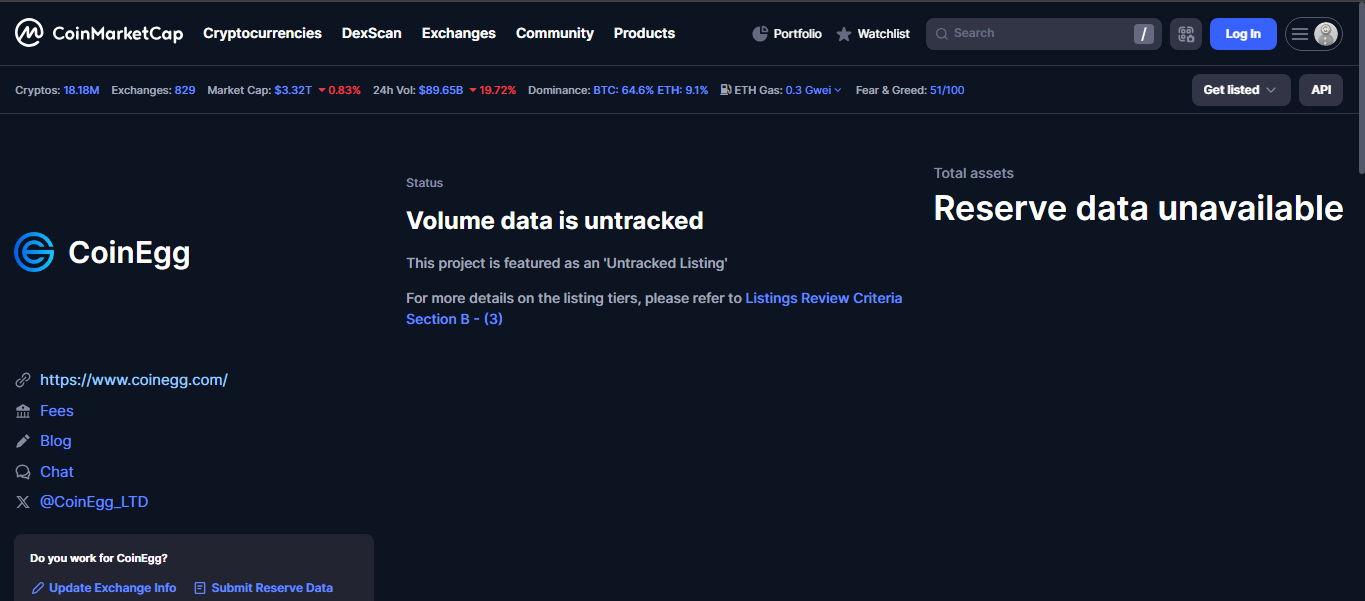Click the Blog pencil icon
This screenshot has height=601, width=1365.
[23, 441]
